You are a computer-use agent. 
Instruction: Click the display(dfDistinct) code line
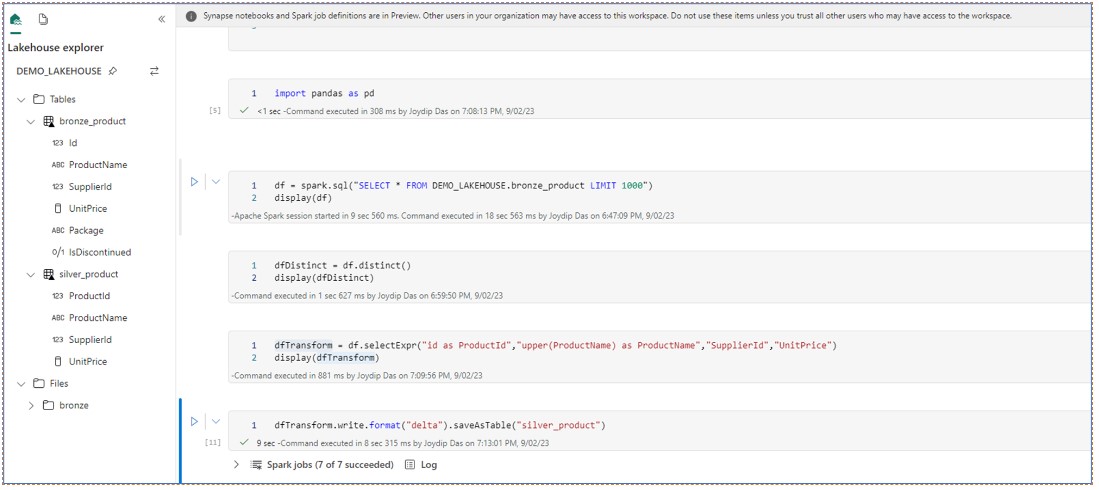324,278
